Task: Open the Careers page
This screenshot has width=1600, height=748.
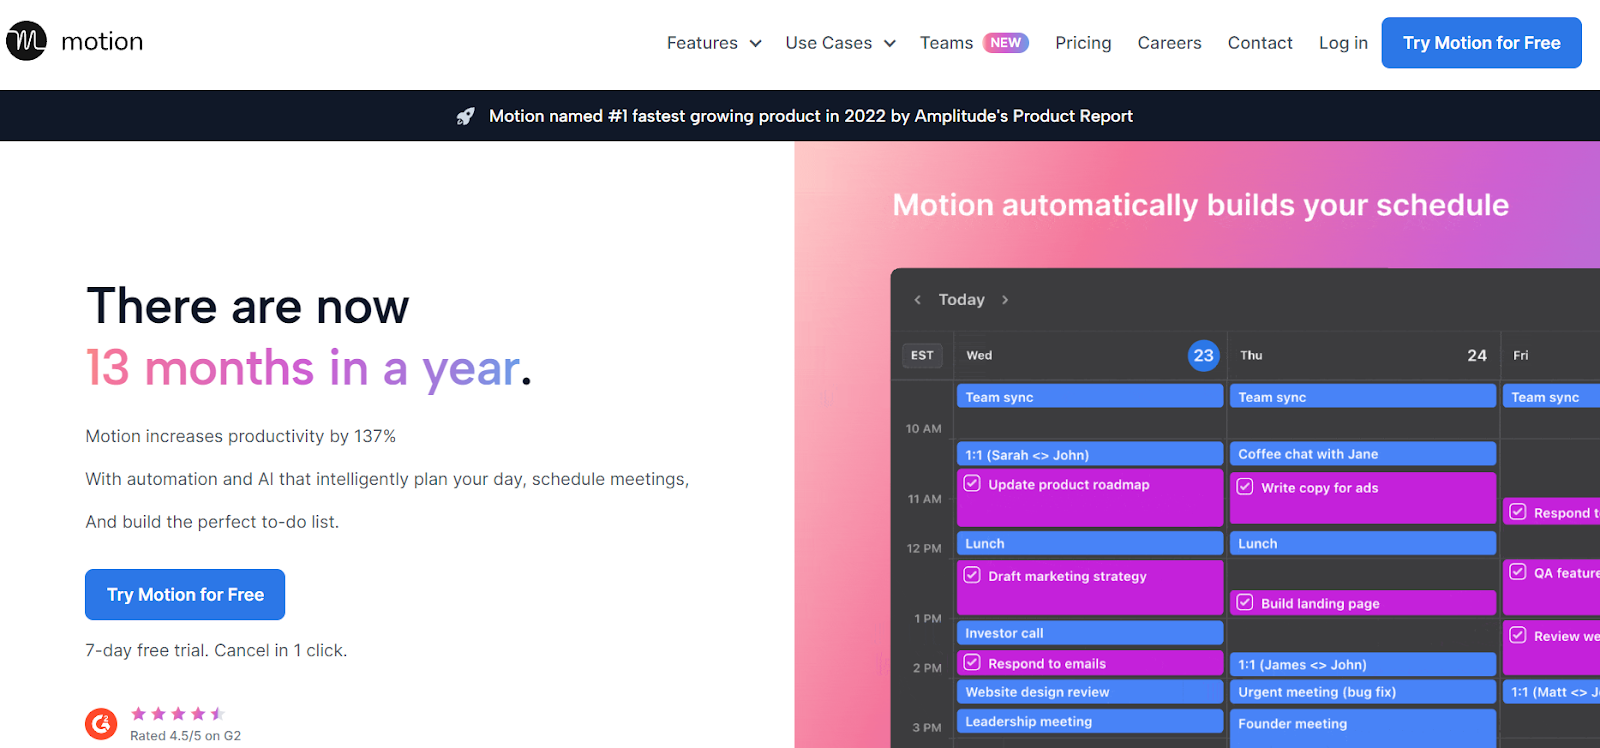Action: coord(1169,43)
